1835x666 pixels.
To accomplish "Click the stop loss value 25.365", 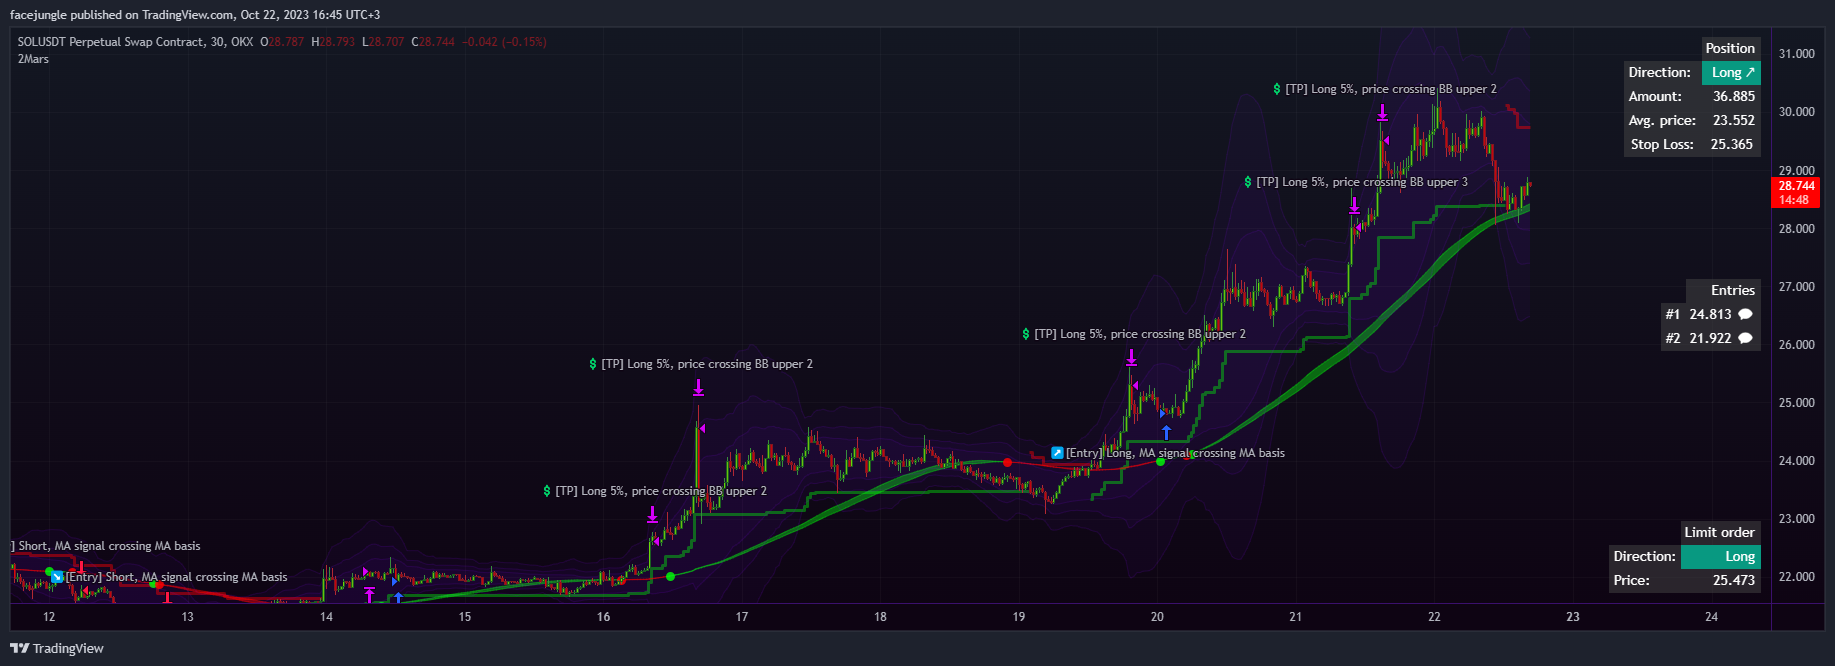I will [1732, 144].
